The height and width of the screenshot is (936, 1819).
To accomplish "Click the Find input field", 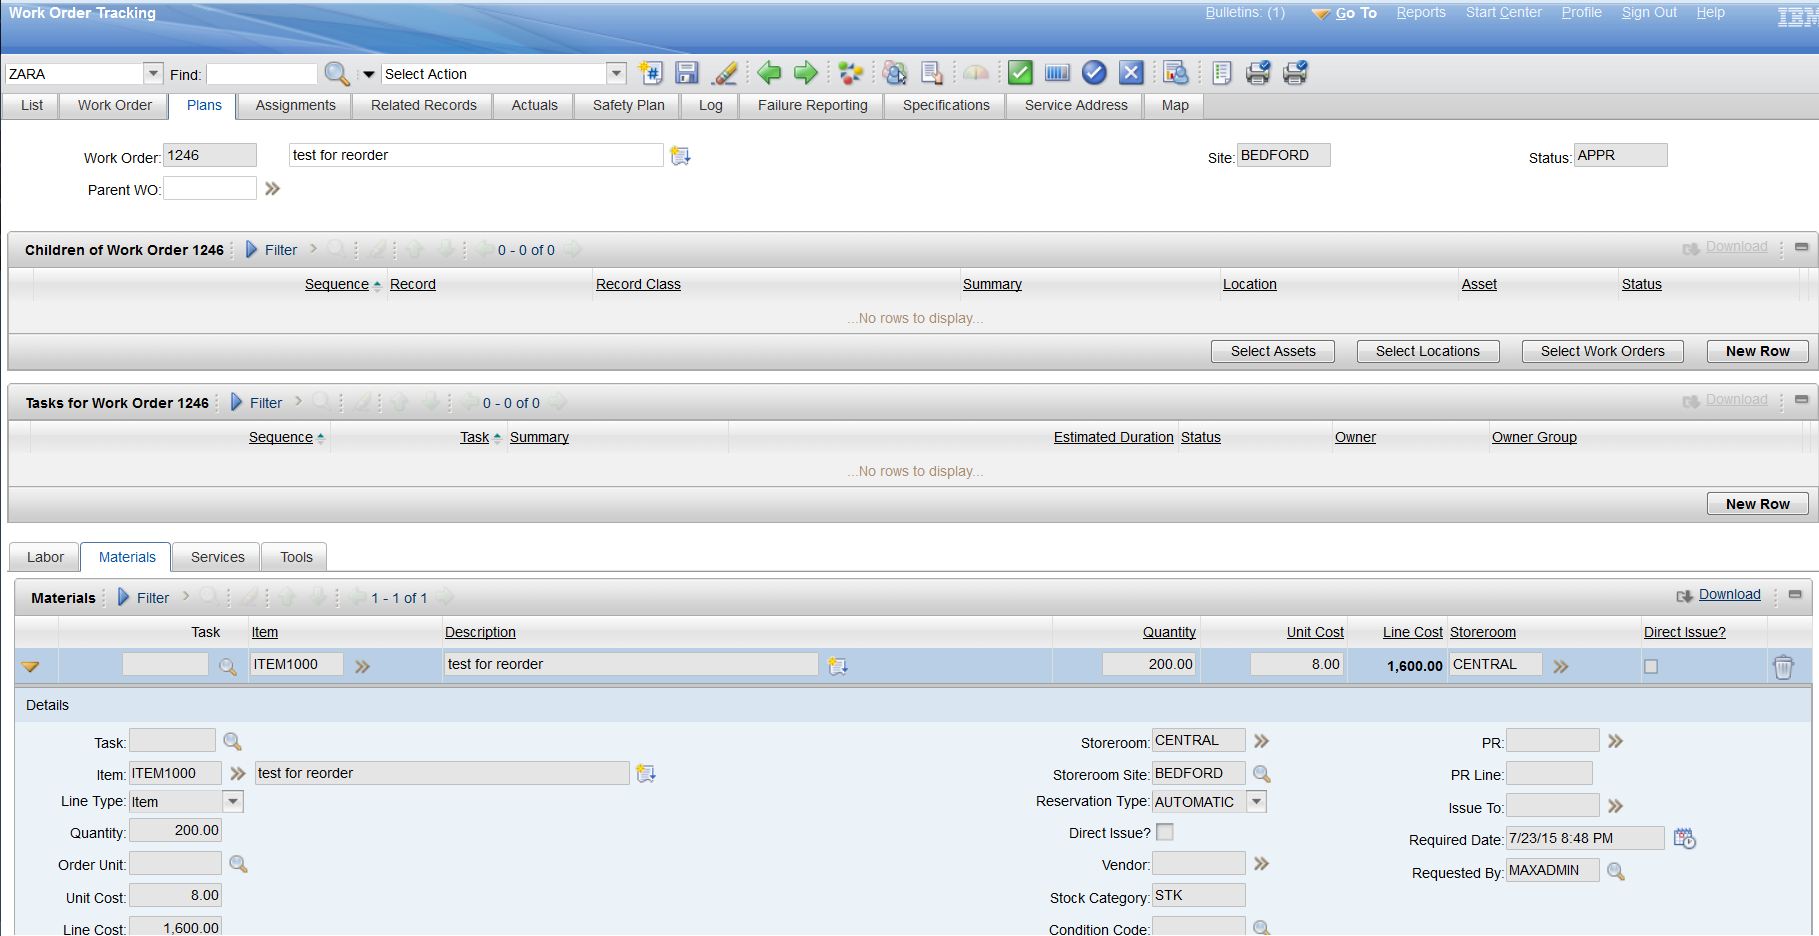I will (262, 74).
